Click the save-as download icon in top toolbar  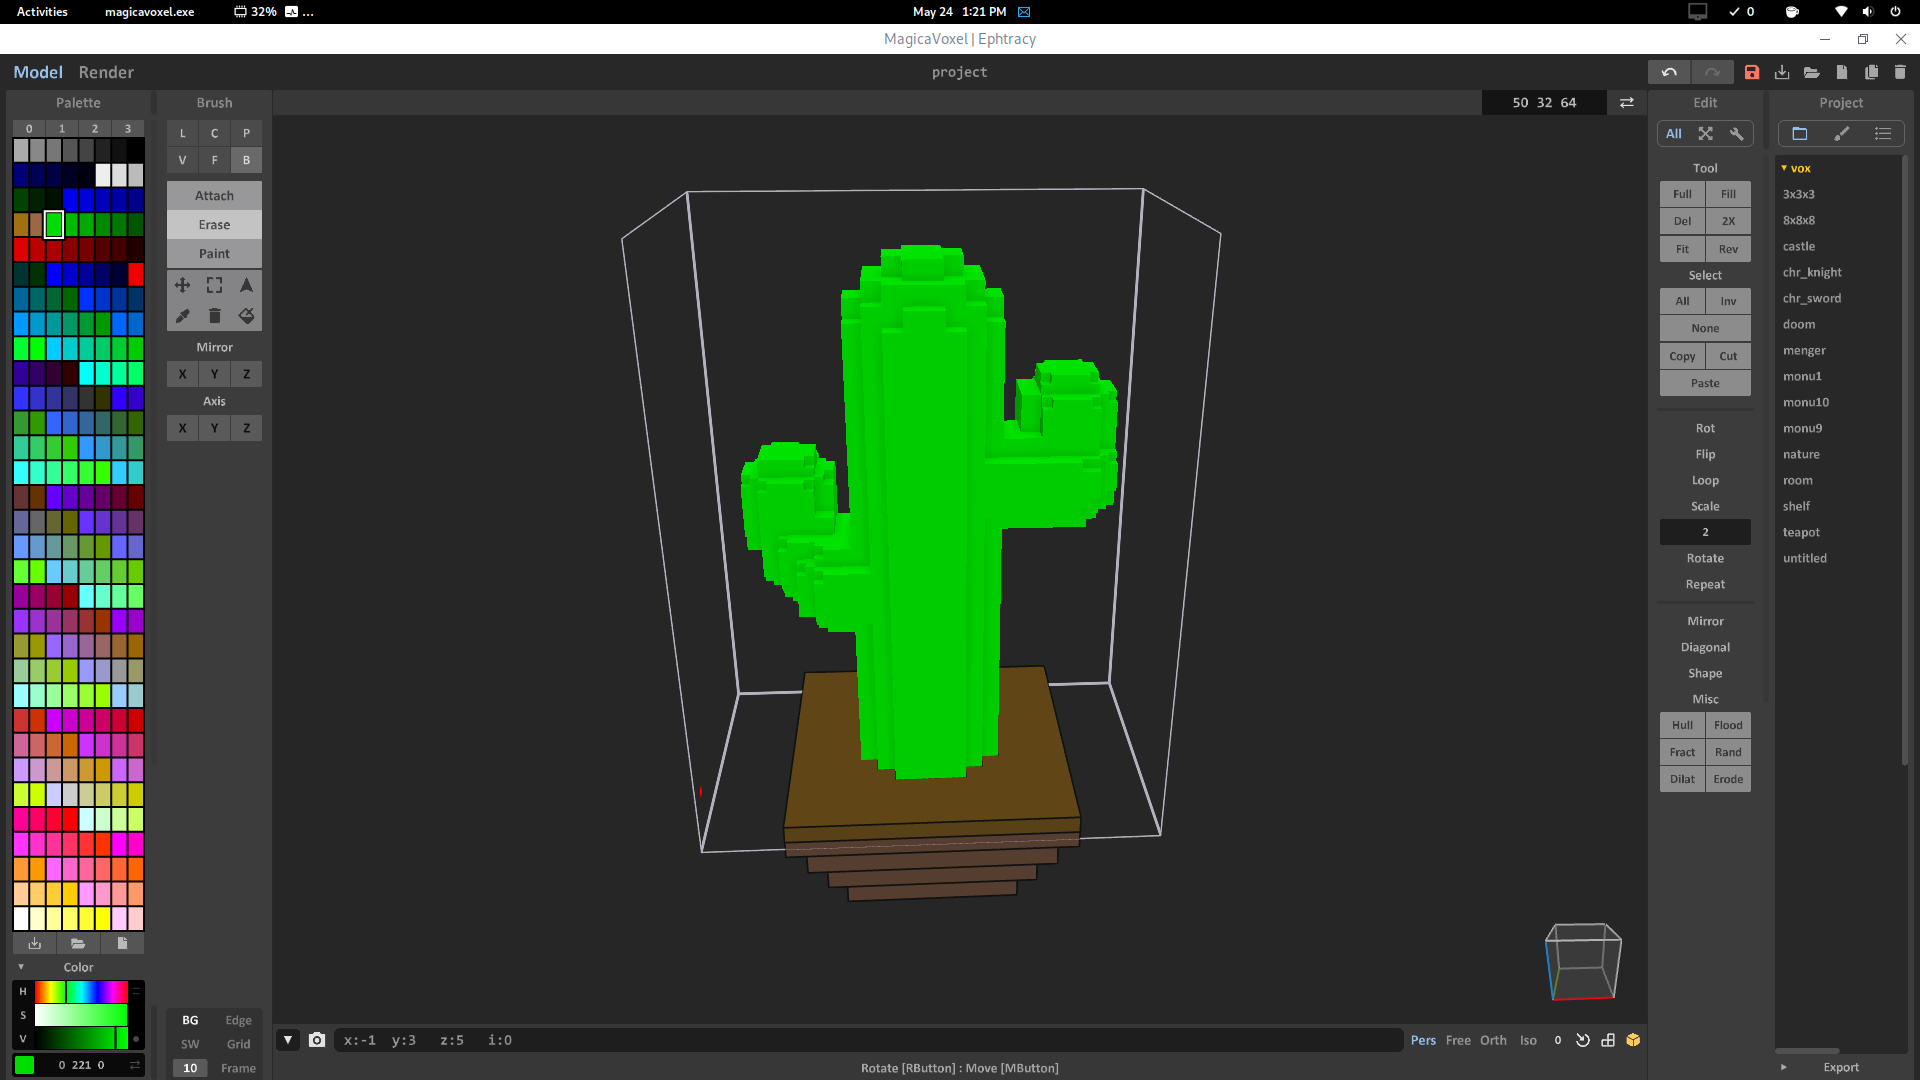[1782, 72]
